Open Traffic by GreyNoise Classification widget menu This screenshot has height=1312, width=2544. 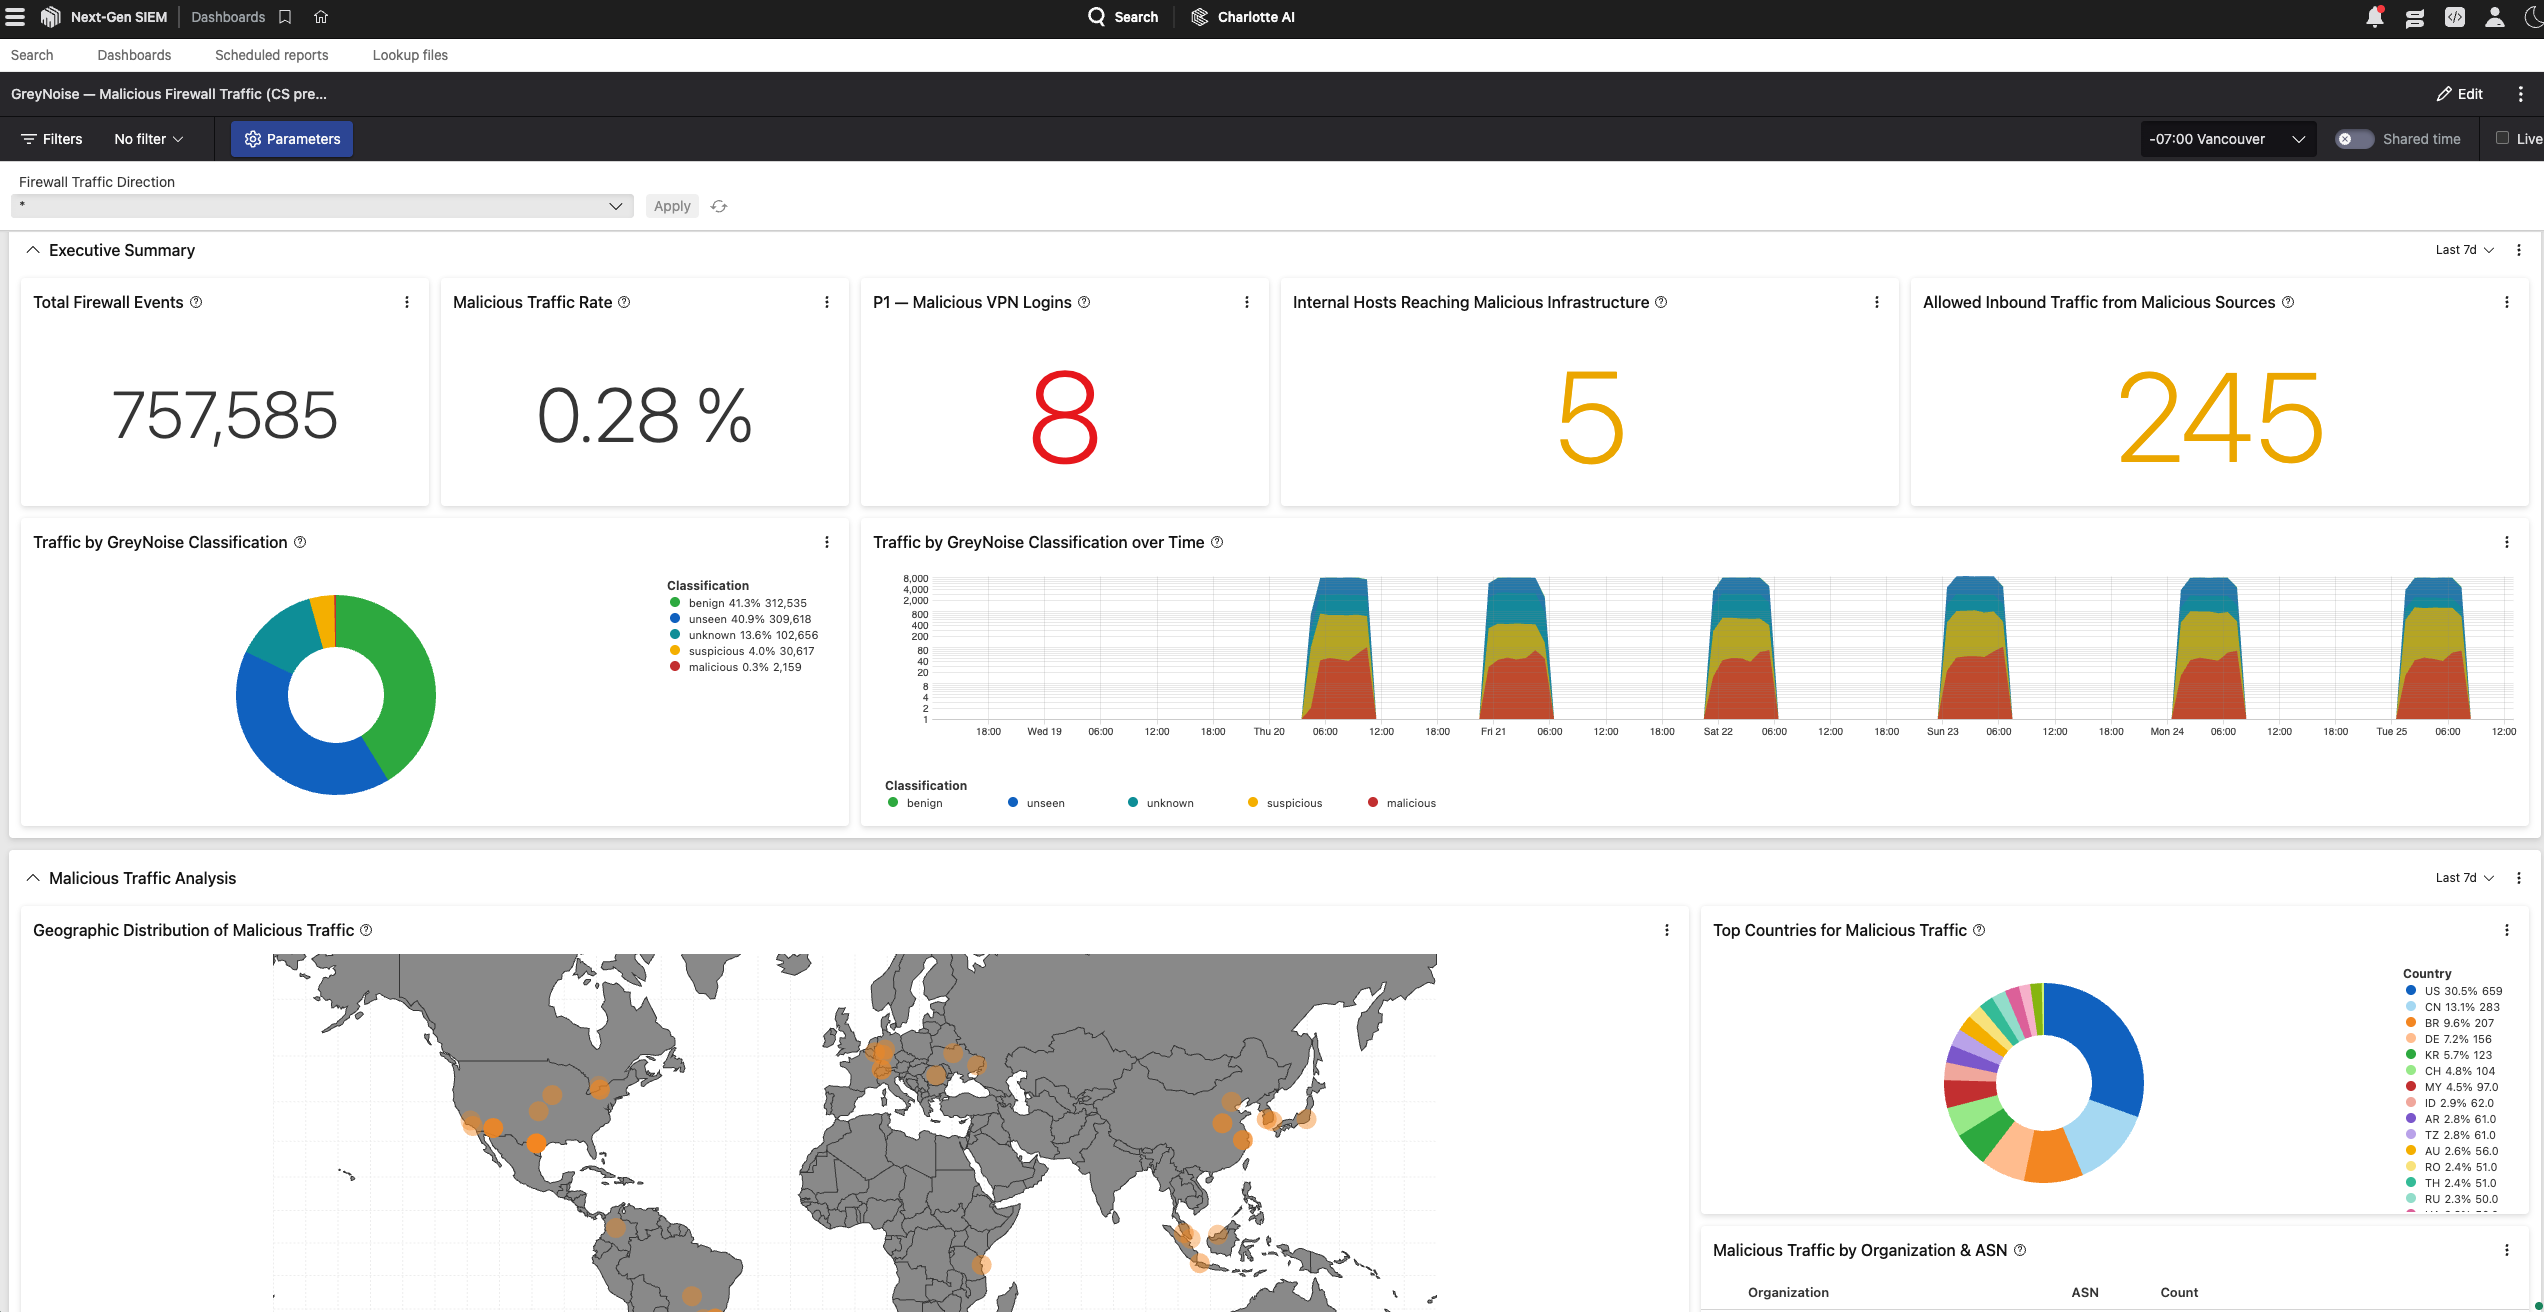pos(827,542)
